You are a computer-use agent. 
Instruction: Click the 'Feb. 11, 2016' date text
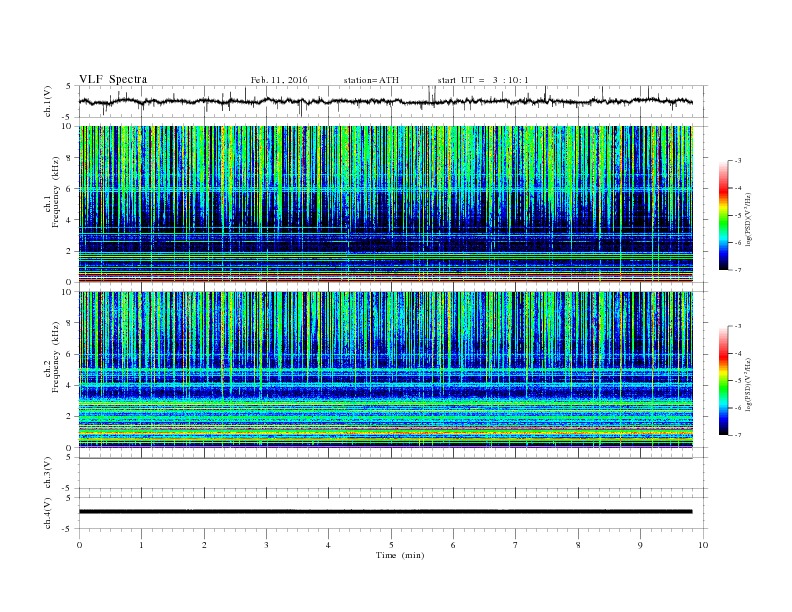click(x=279, y=80)
